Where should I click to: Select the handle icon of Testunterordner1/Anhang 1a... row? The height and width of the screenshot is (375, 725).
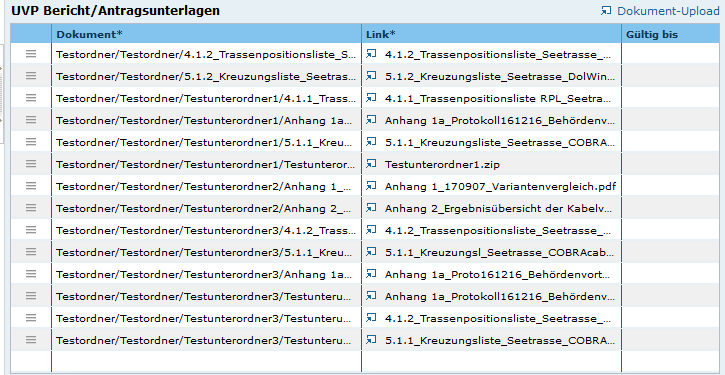coord(31,120)
